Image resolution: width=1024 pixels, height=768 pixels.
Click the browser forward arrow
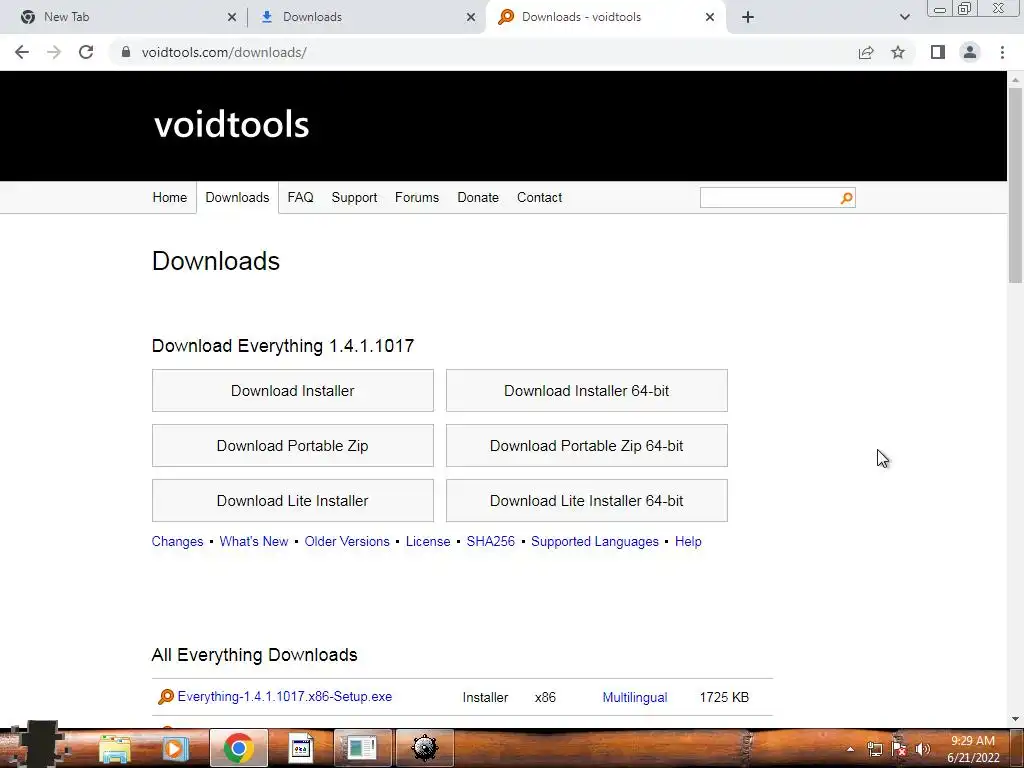[x=54, y=52]
